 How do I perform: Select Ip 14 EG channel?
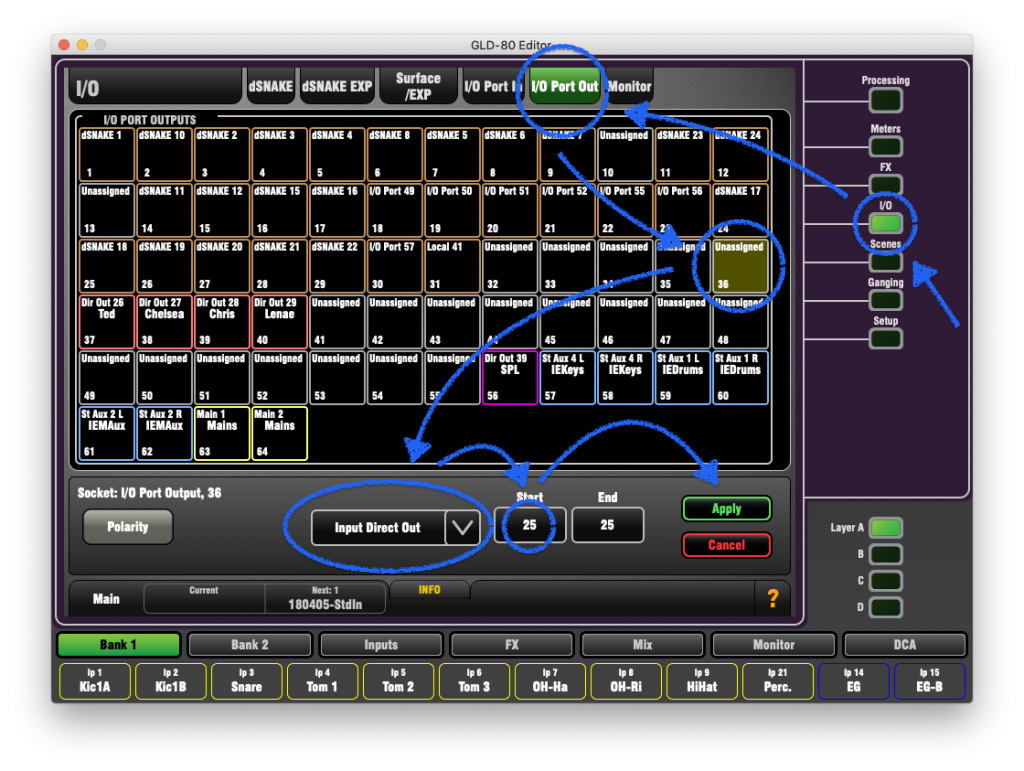854,681
